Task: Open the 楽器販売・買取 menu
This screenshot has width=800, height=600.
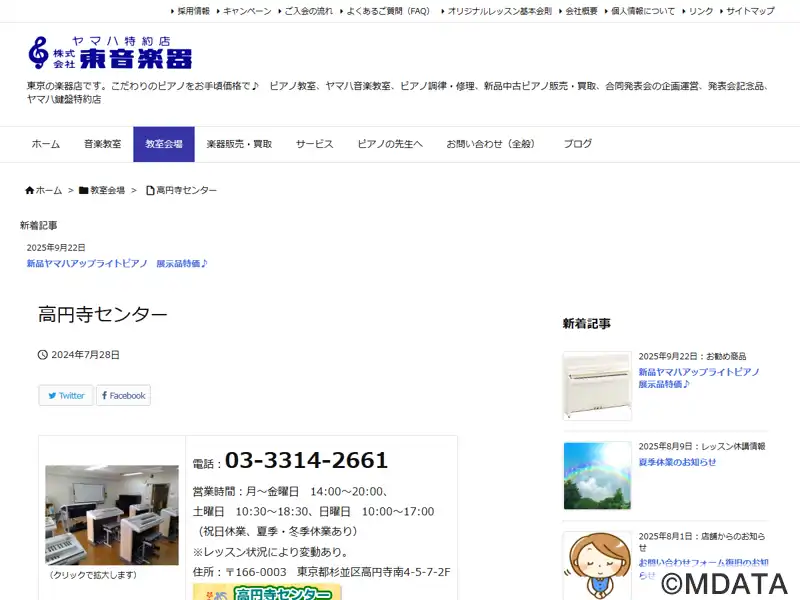Action: click(239, 144)
